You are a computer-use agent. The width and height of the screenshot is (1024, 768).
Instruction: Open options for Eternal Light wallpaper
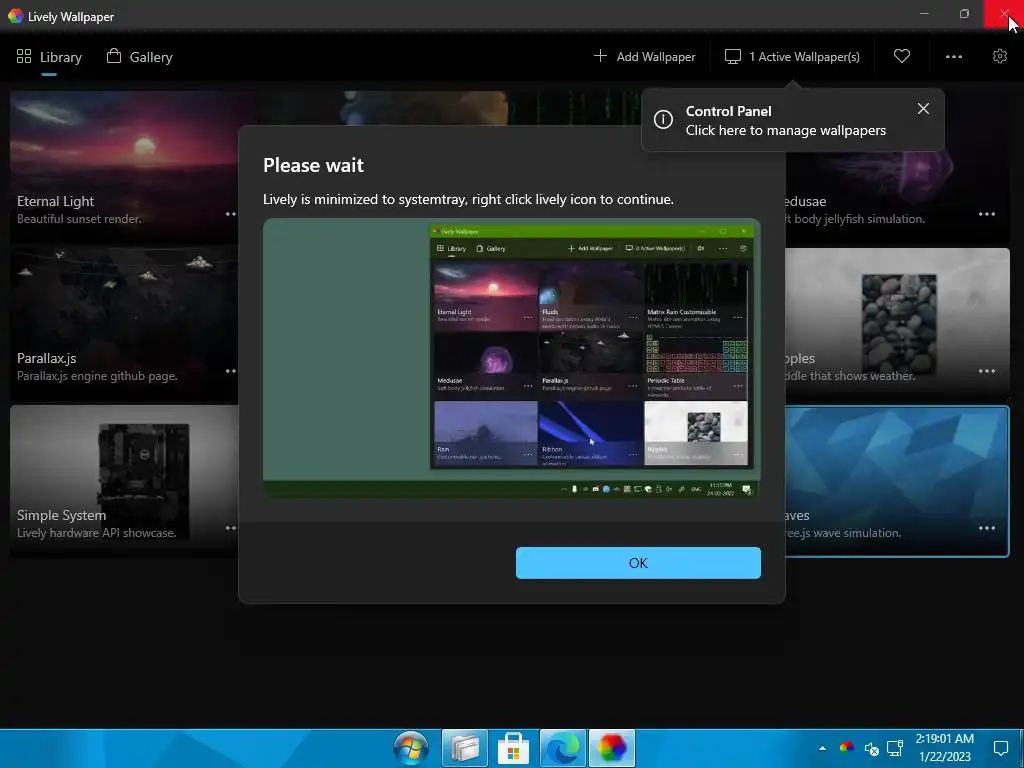coord(231,214)
